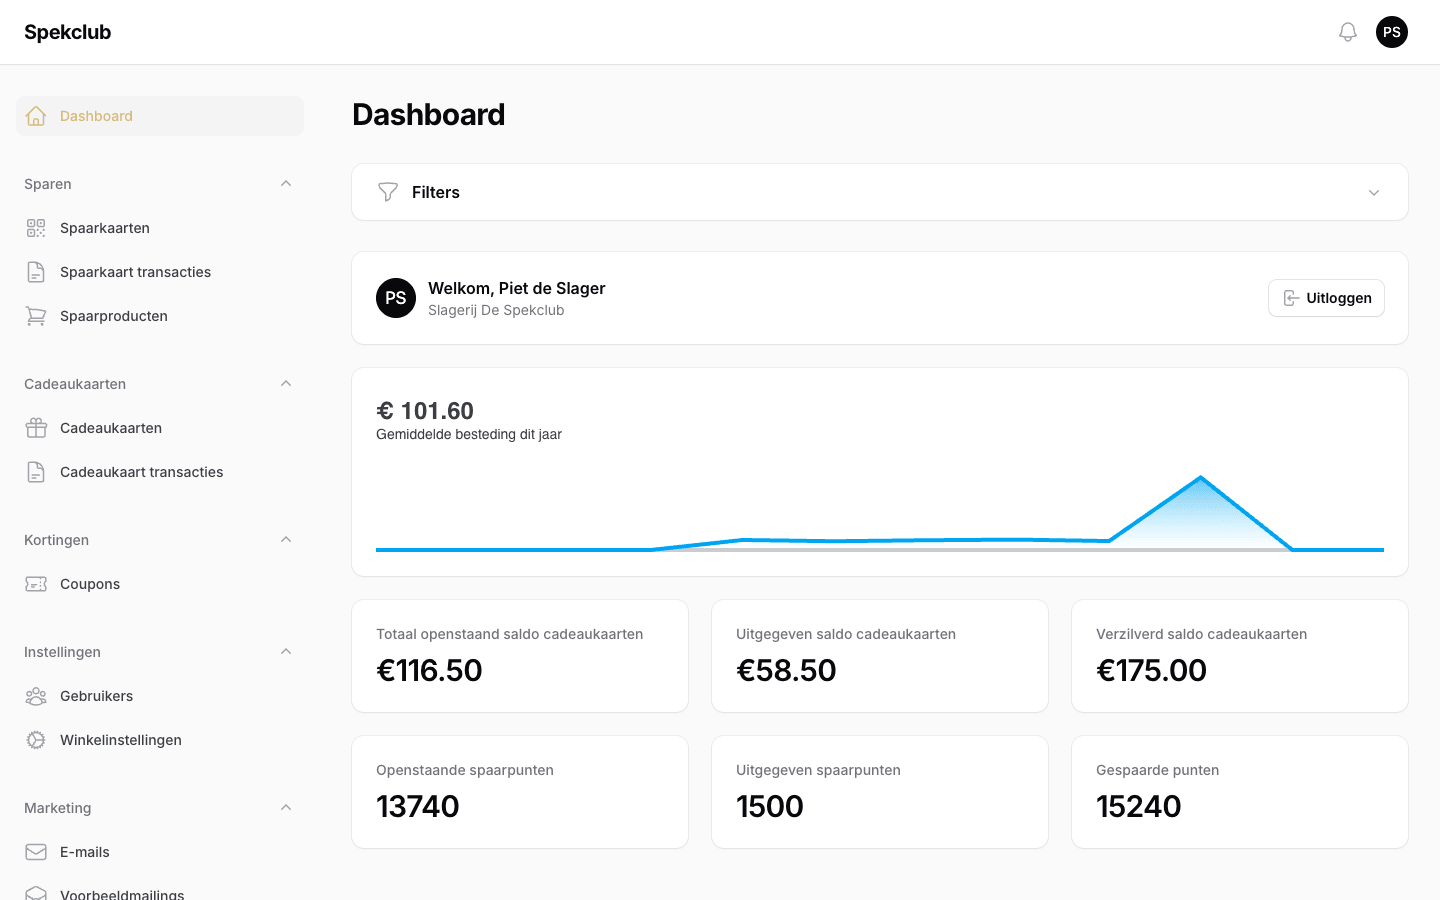Click the Totaal openstaand saldo cadeaukaarten card
Viewport: 1440px width, 900px height.
point(520,656)
